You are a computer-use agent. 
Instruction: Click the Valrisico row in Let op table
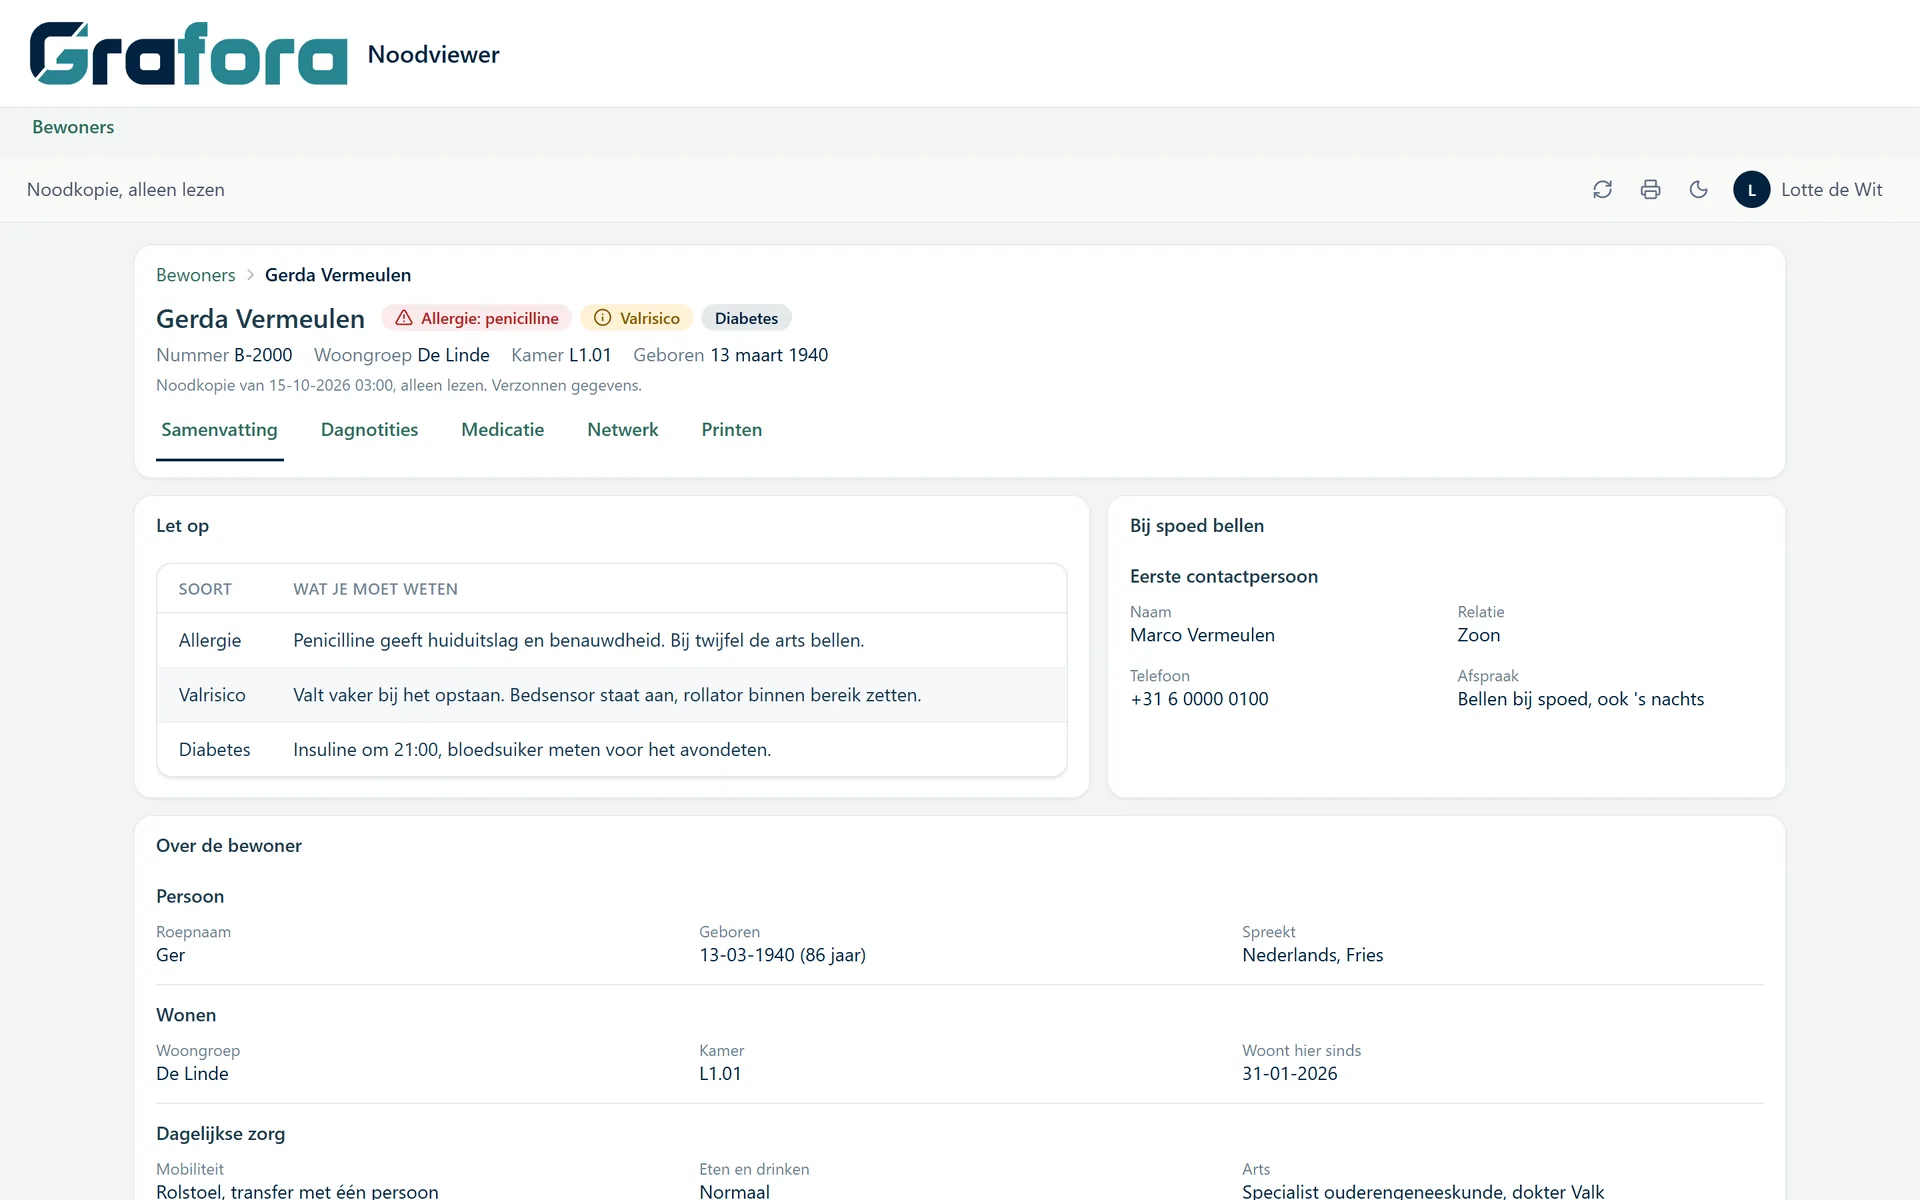(611, 695)
